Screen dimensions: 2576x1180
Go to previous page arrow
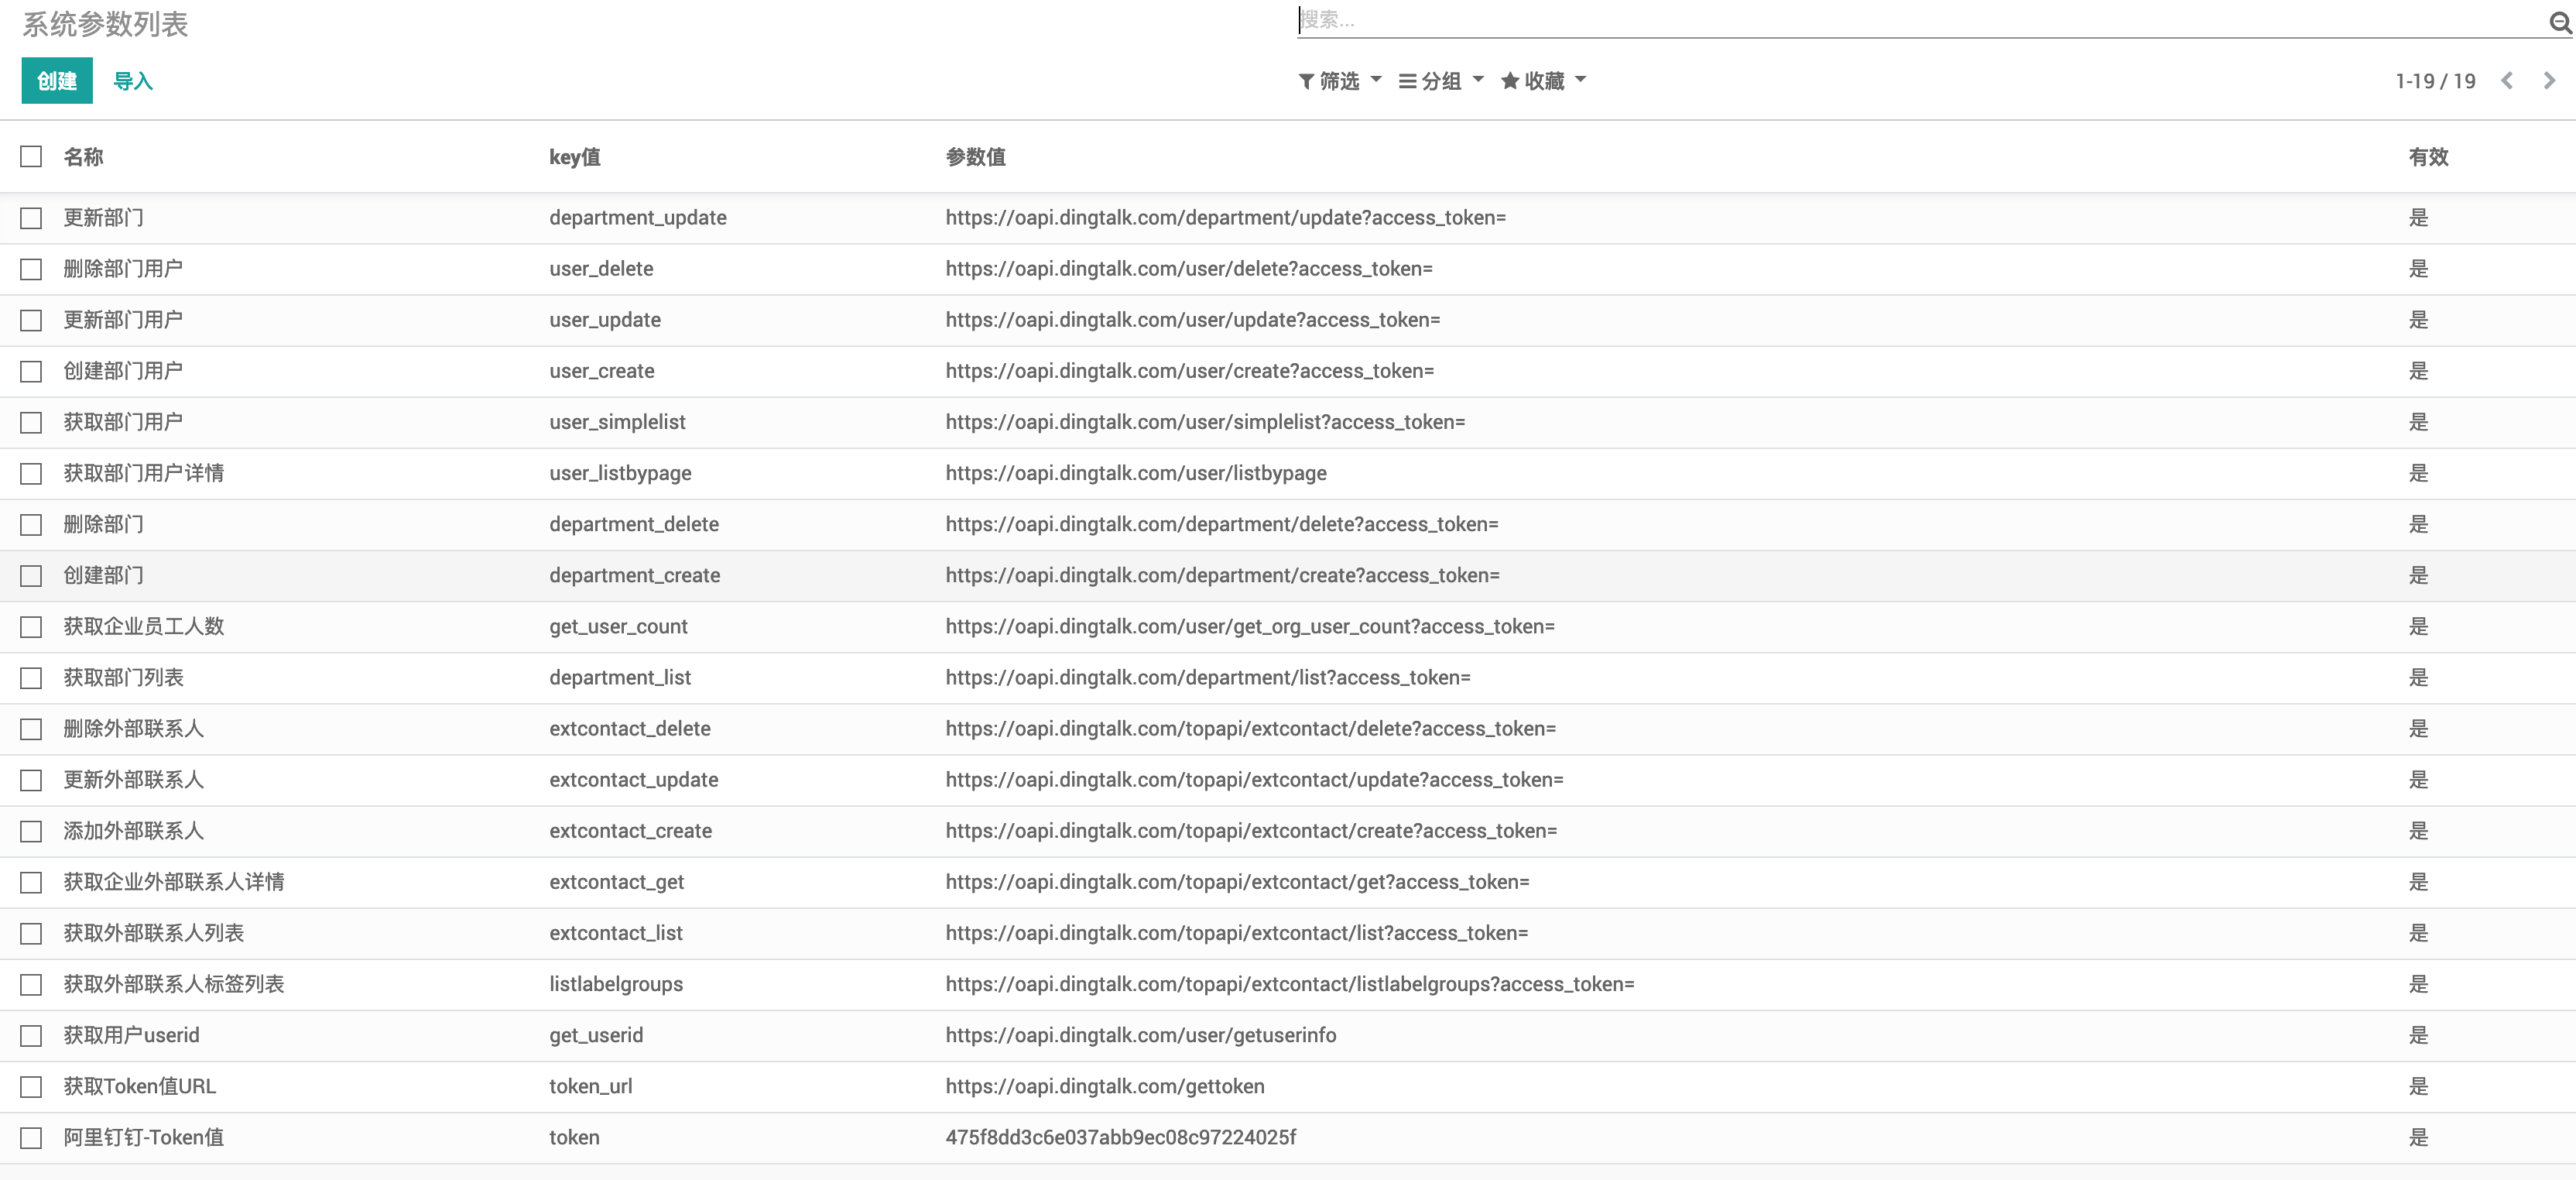[2507, 81]
